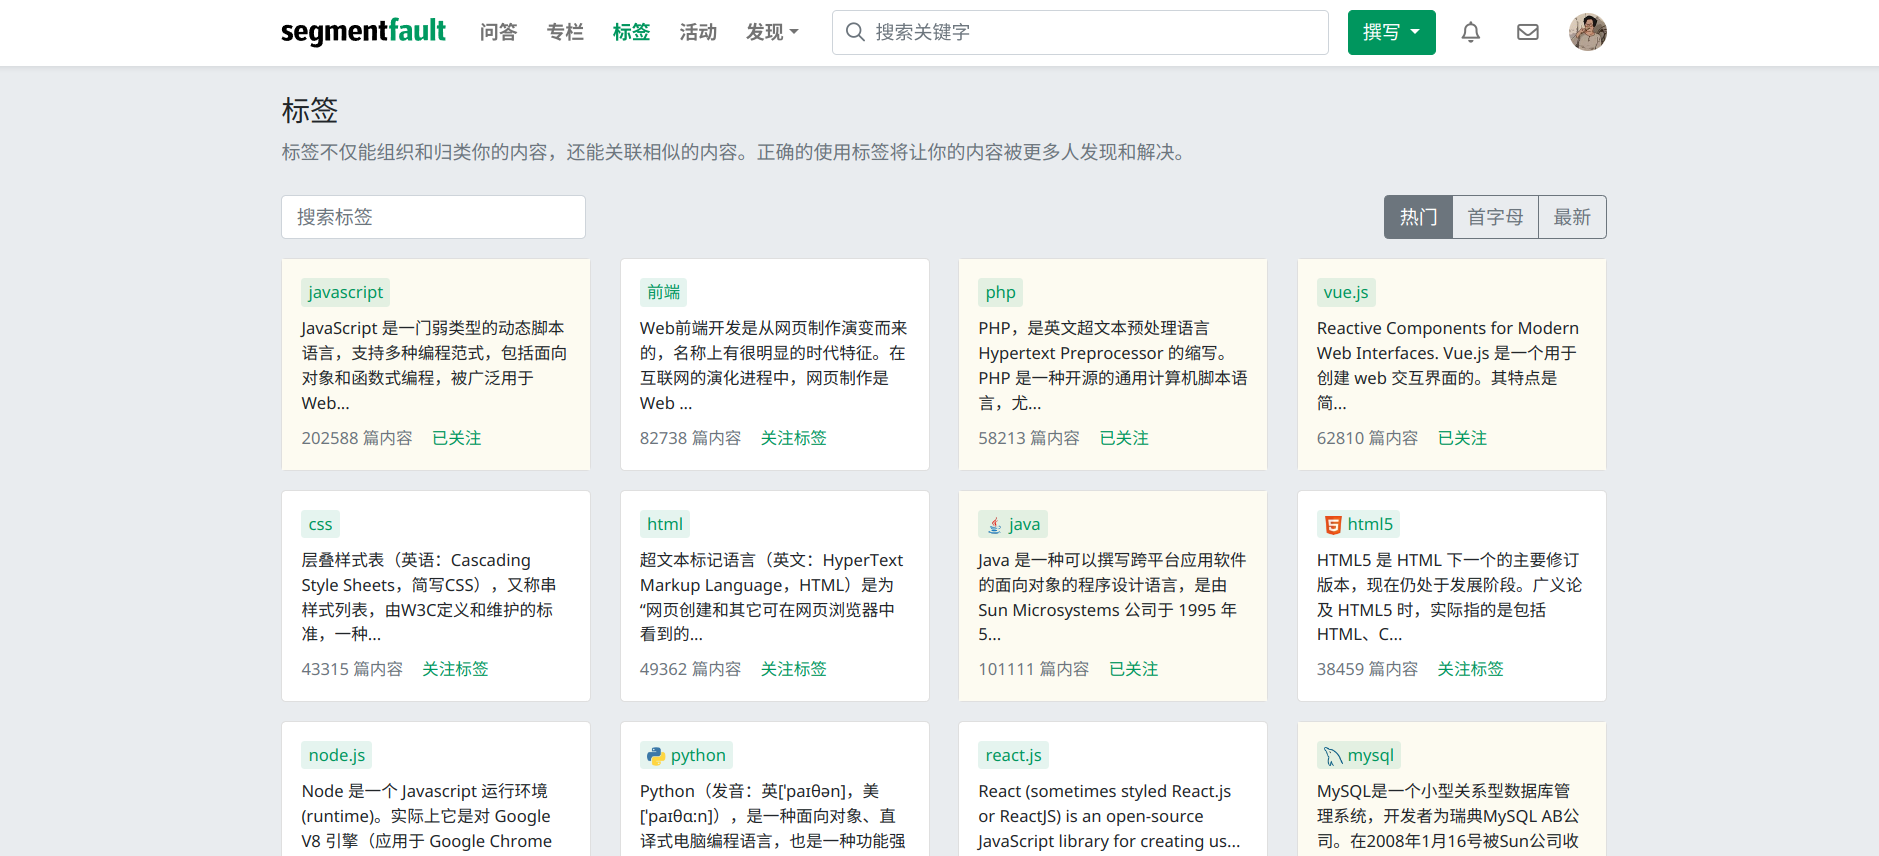
Task: Click the 43315 篇内容 count for css
Action: click(352, 669)
